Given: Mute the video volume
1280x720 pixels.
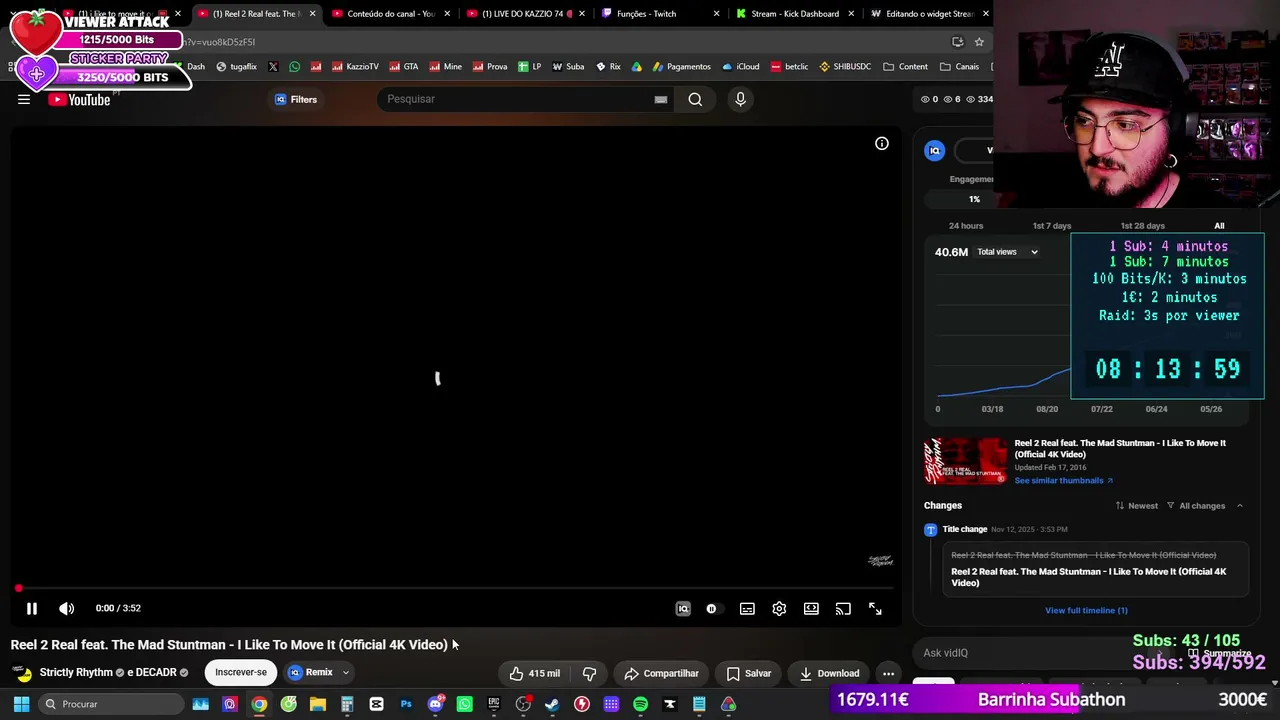Looking at the screenshot, I should (x=67, y=608).
